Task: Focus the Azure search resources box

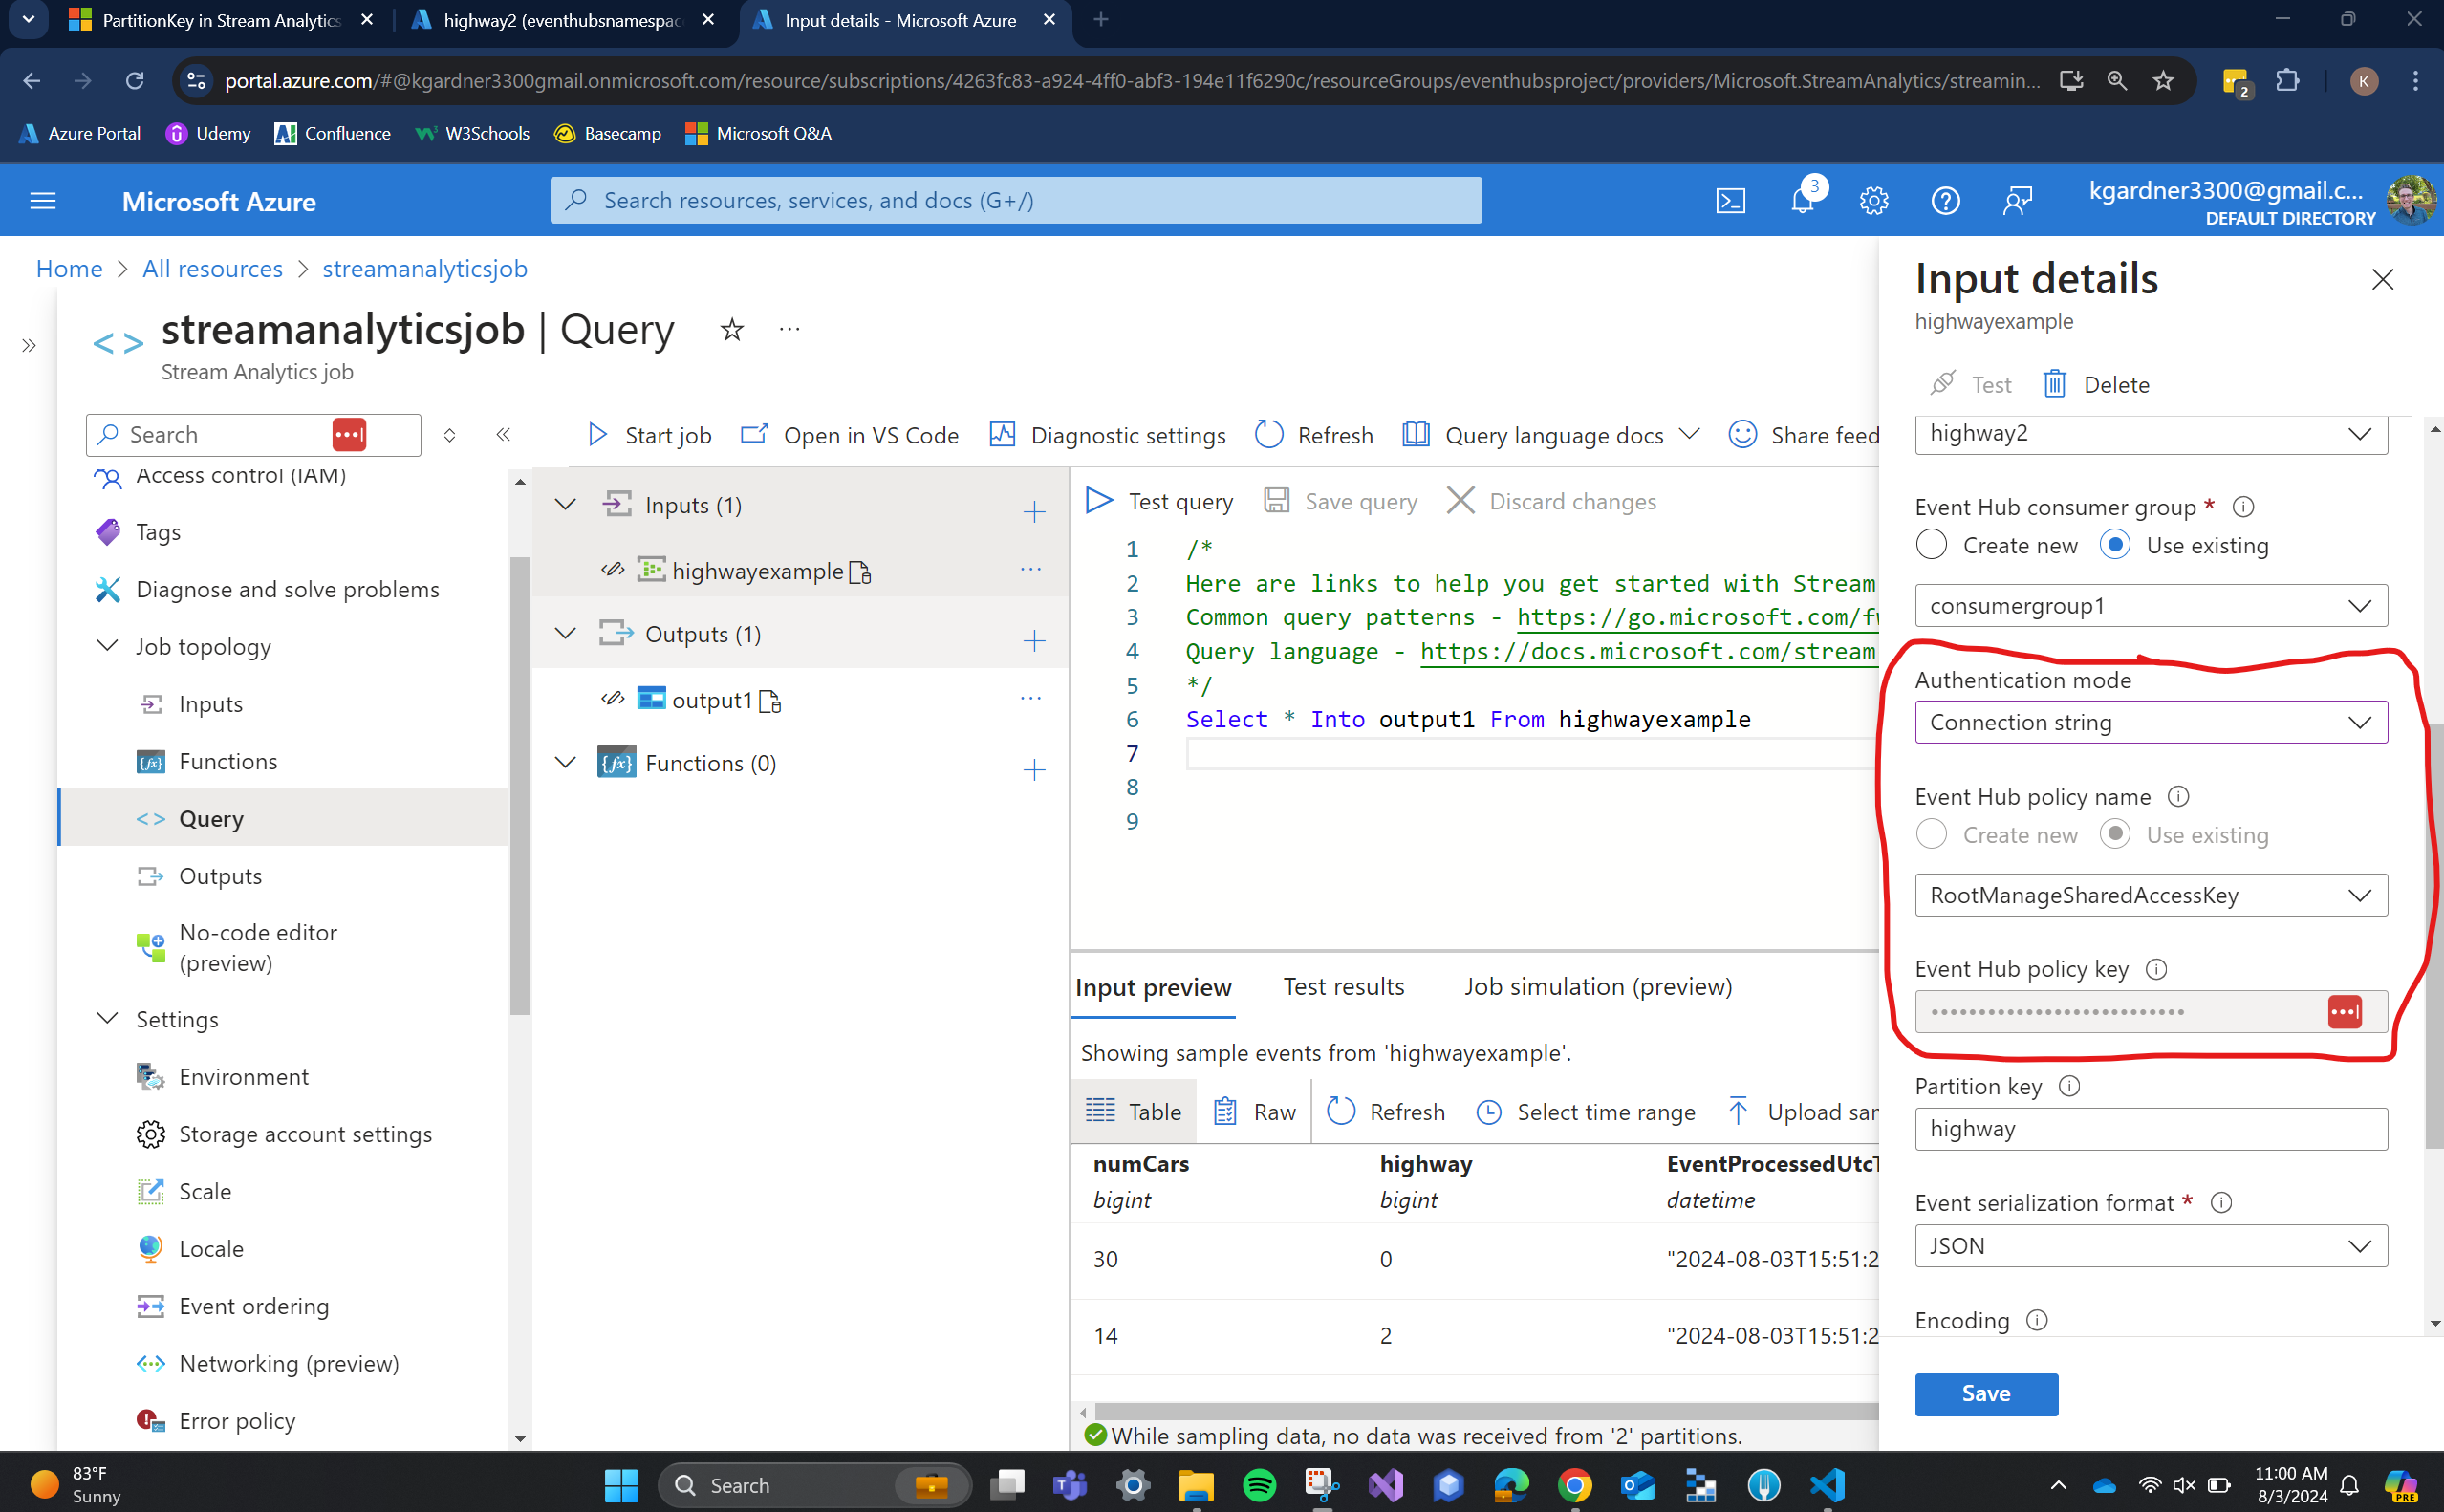Action: [x=1015, y=201]
